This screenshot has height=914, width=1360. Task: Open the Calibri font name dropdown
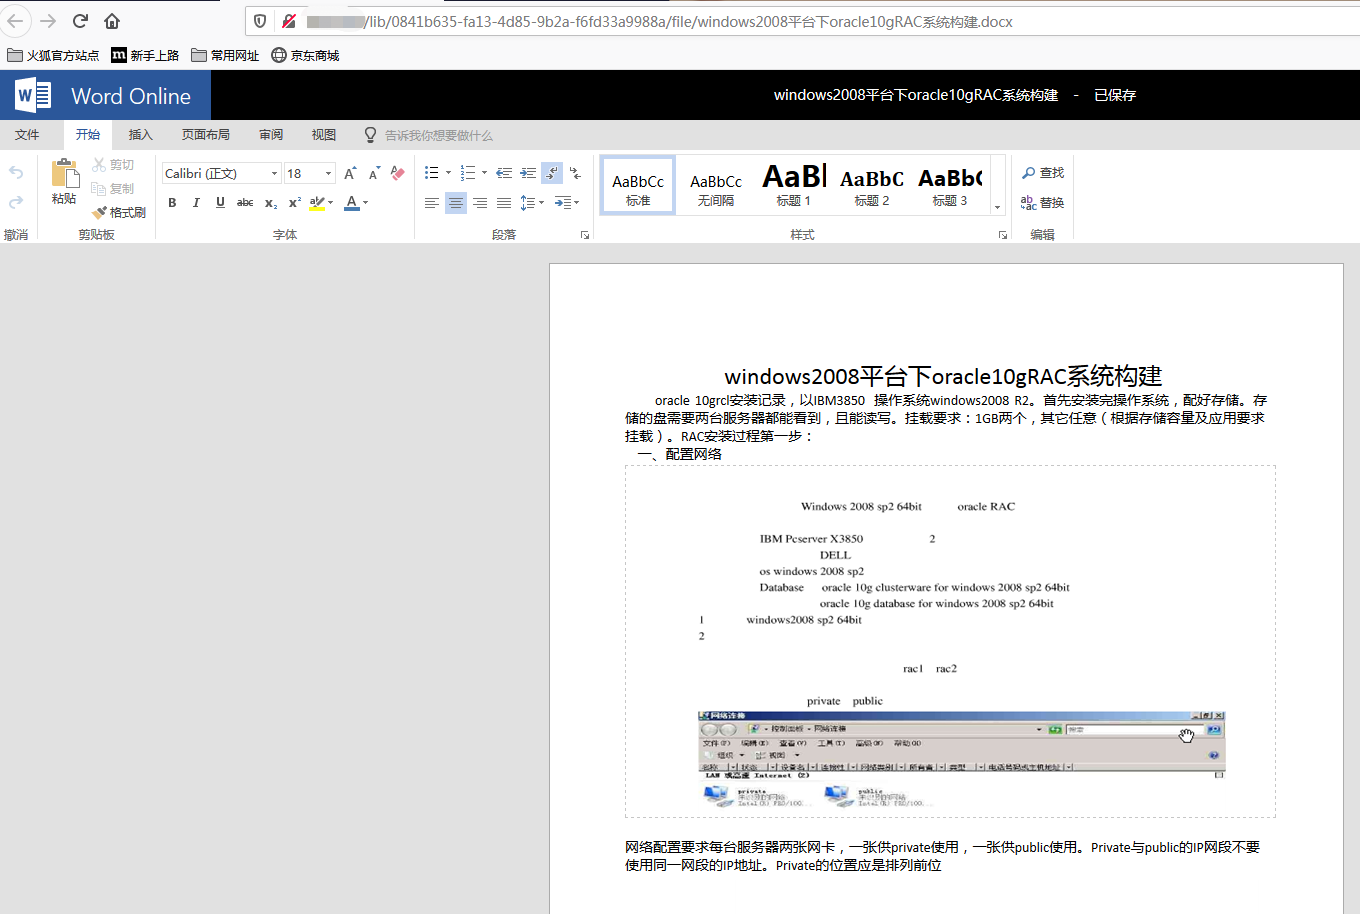(274, 174)
